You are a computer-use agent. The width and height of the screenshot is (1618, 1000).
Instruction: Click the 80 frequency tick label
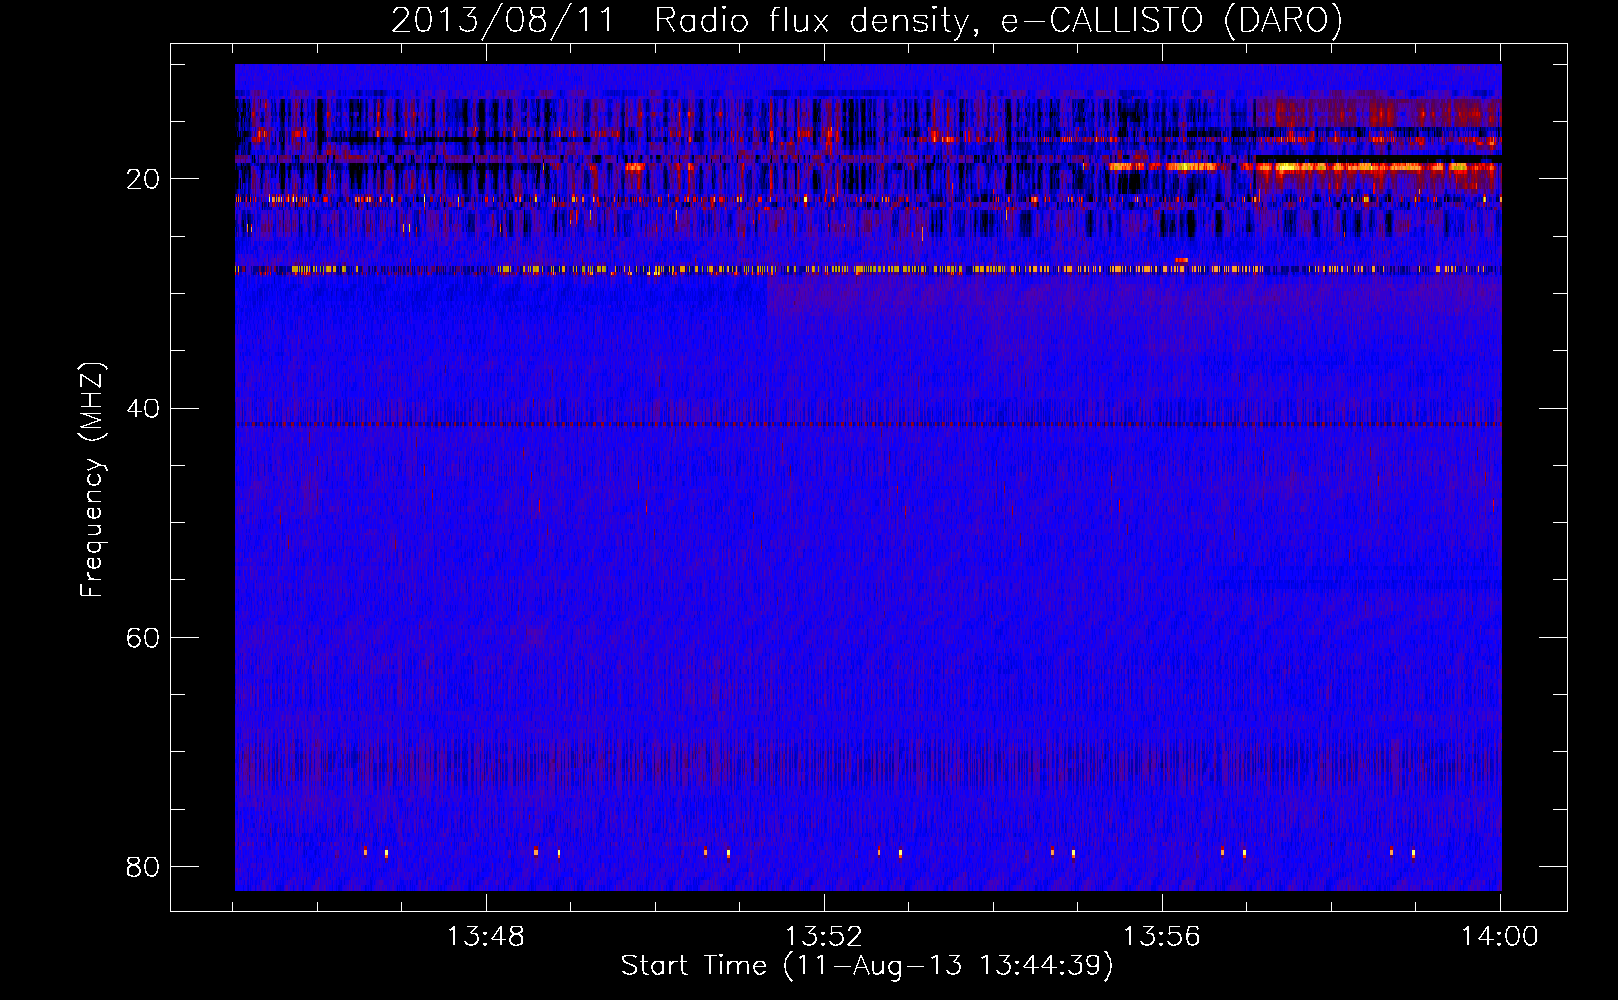tap(143, 866)
